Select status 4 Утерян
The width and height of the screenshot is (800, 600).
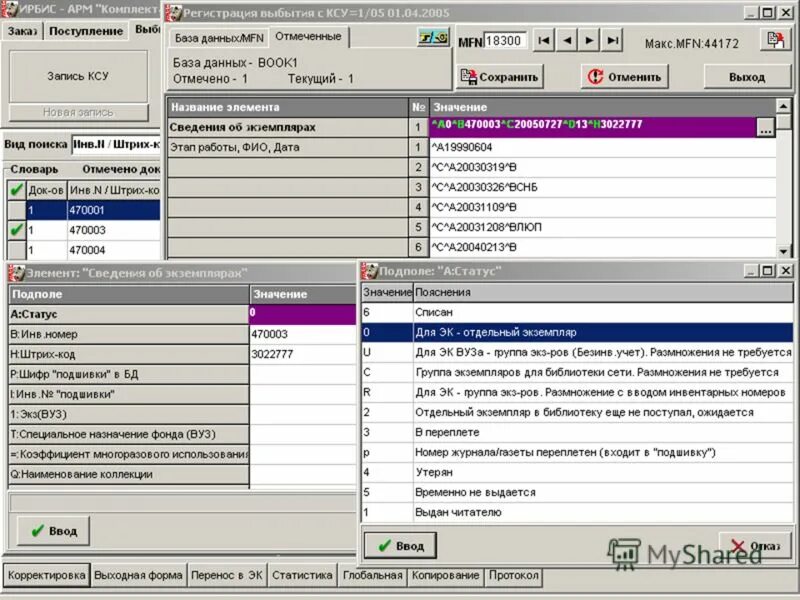577,472
